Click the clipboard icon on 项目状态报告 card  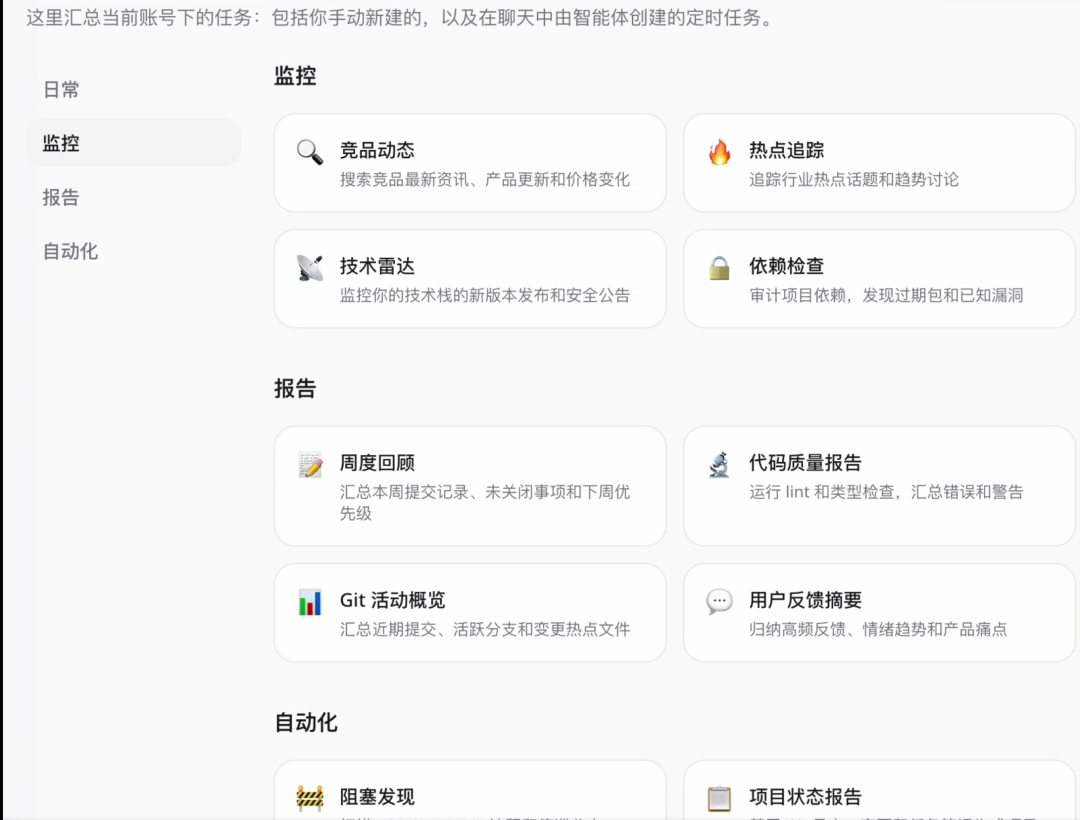718,796
